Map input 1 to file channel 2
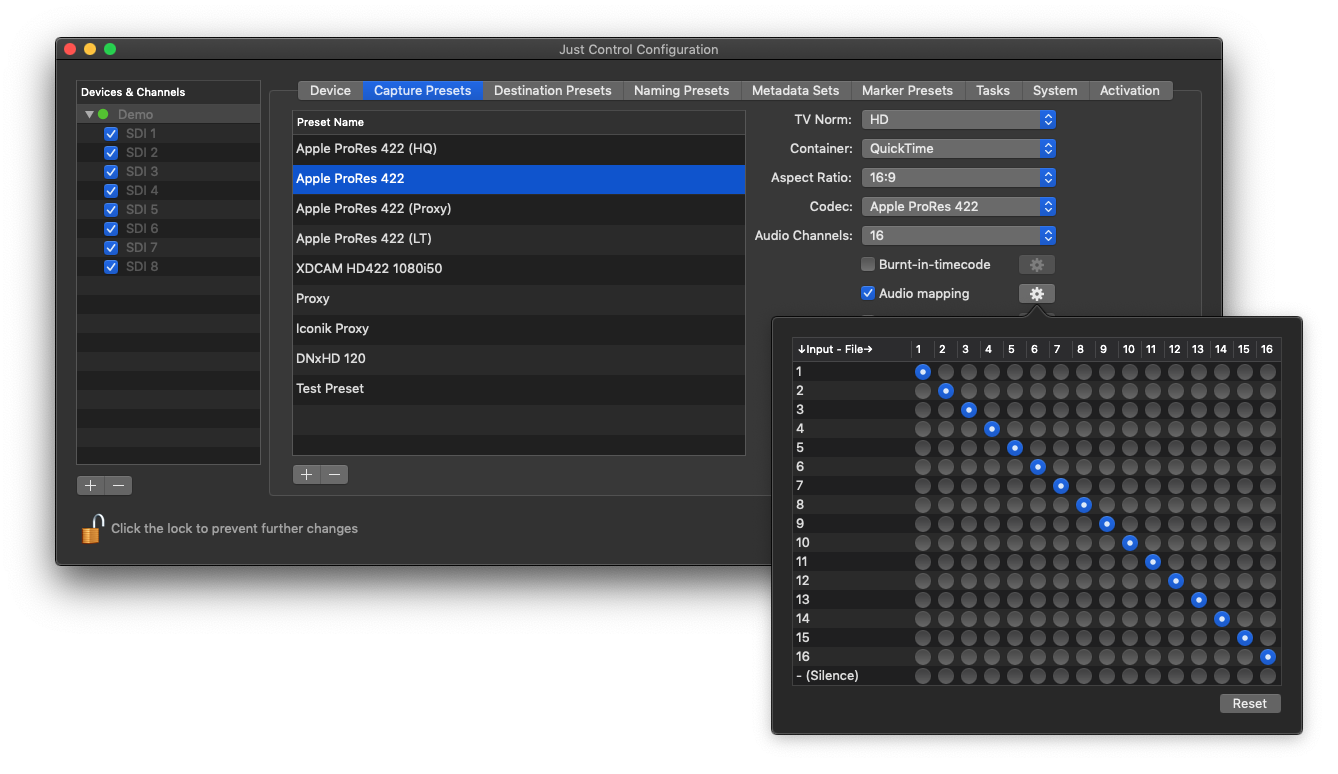 pyautogui.click(x=945, y=372)
